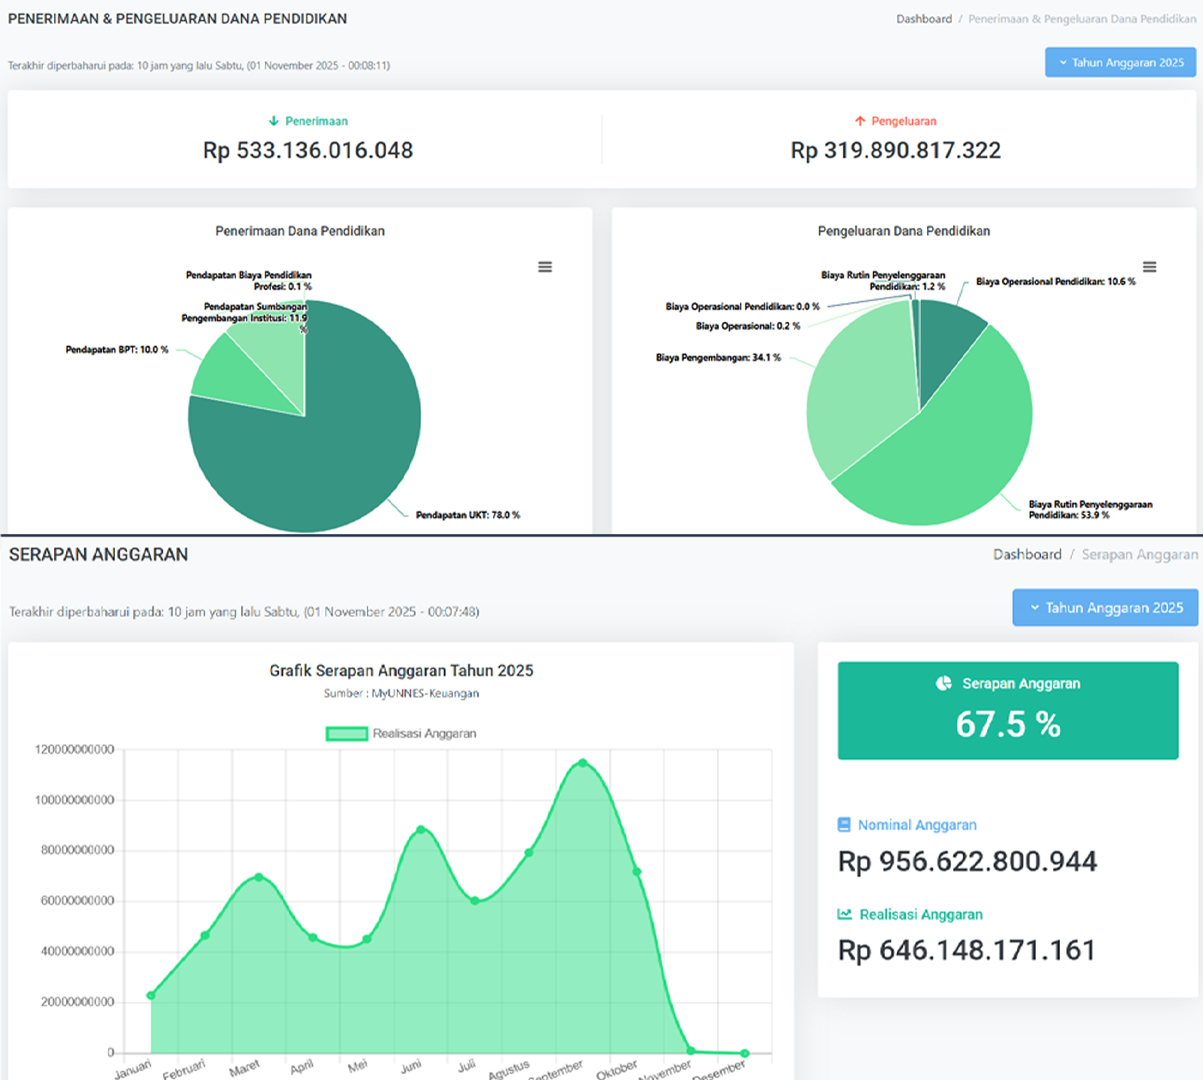Click the Juni data point on the graph

pyautogui.click(x=421, y=829)
